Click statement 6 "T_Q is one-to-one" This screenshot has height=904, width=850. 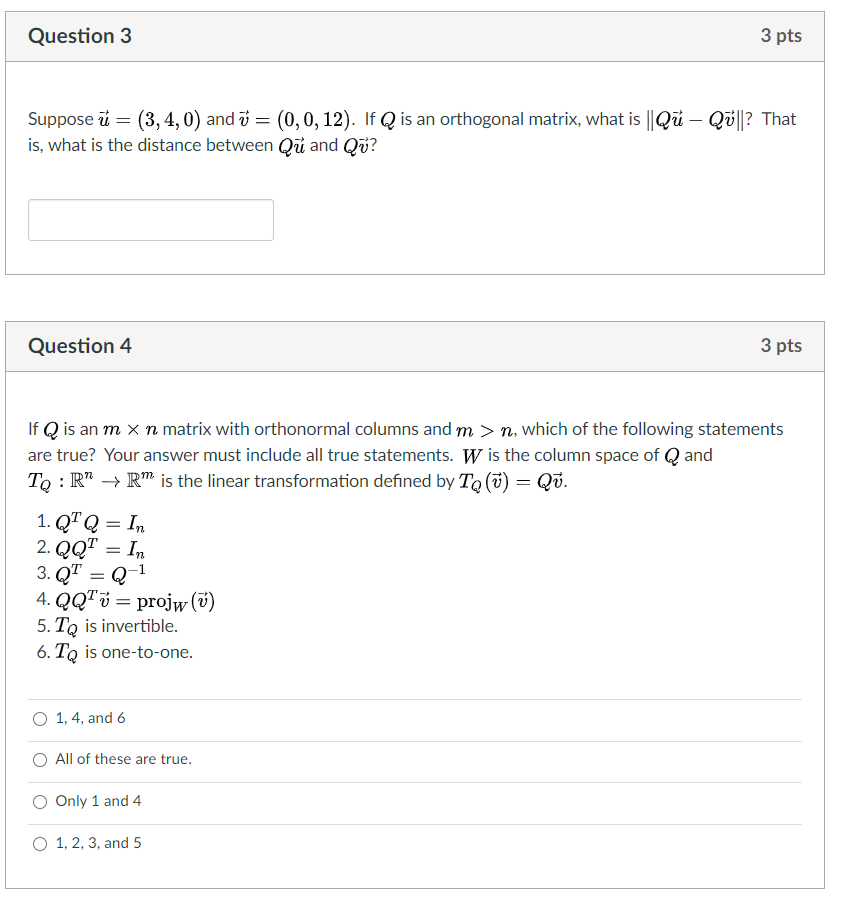click(112, 652)
